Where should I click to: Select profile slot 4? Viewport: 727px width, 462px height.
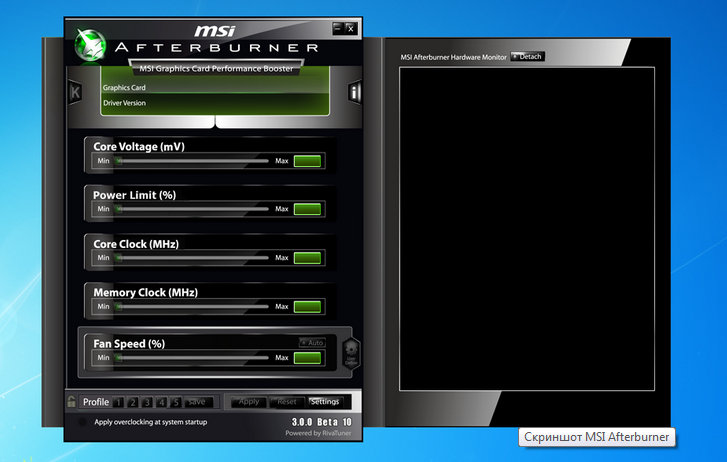[x=161, y=402]
